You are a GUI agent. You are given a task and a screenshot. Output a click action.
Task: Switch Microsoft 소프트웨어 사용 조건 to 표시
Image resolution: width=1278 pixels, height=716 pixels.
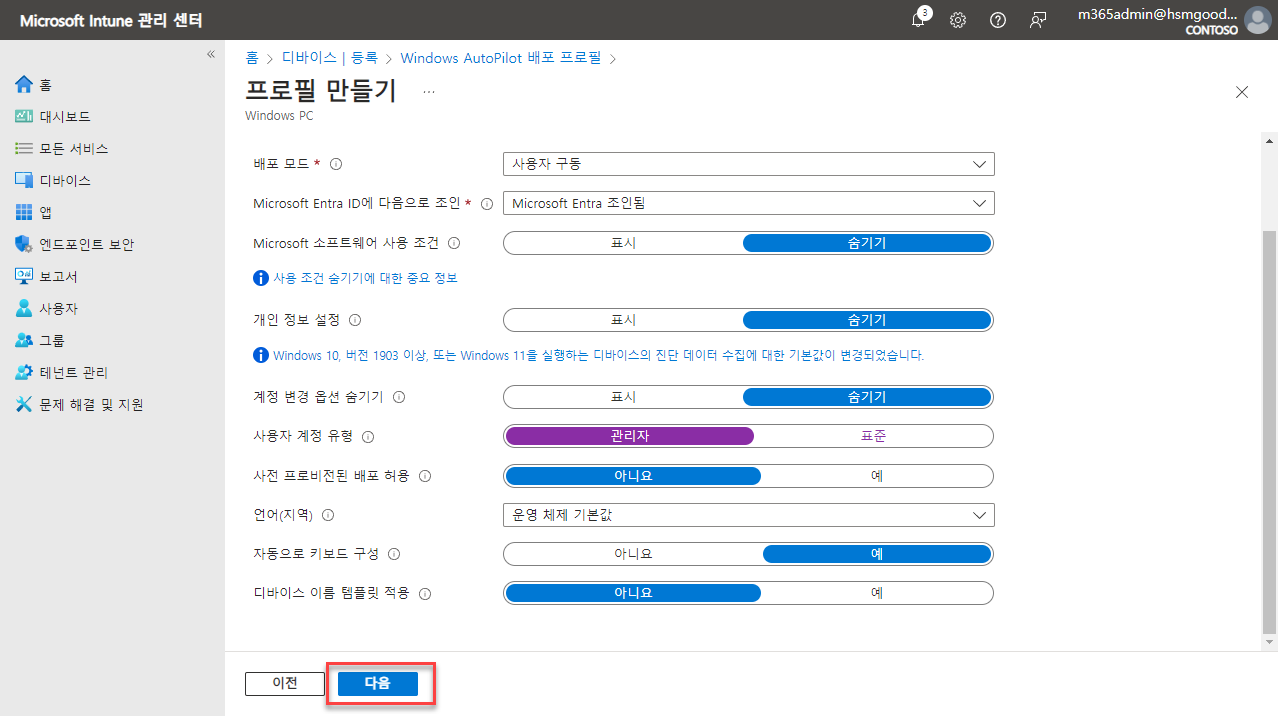click(x=621, y=242)
